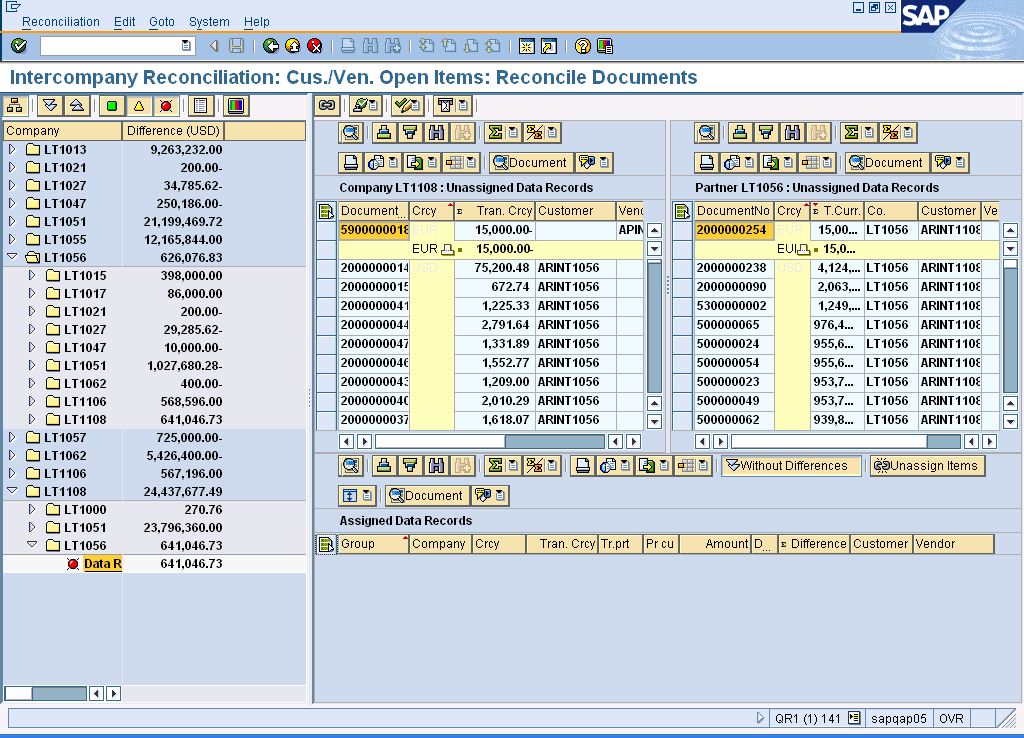Open the Edit menu
The width and height of the screenshot is (1024, 738).
click(x=124, y=22)
